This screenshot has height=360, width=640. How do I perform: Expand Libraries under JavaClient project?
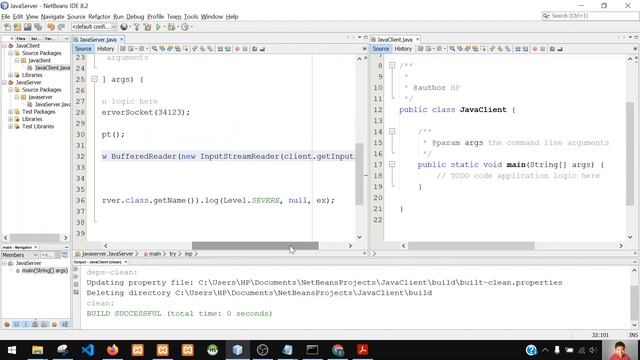pos(10,75)
